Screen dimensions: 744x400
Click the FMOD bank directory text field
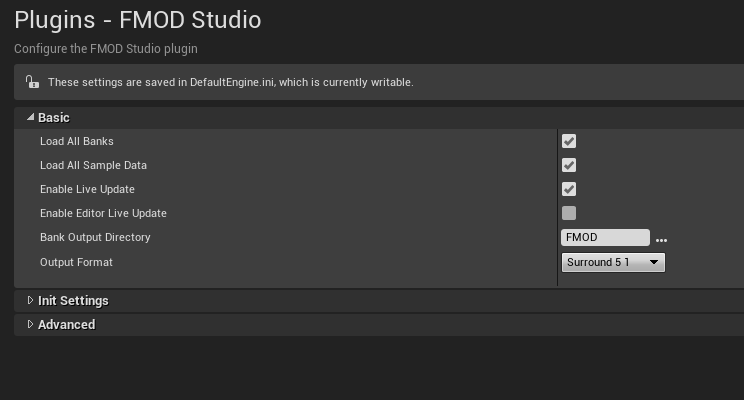tap(605, 237)
